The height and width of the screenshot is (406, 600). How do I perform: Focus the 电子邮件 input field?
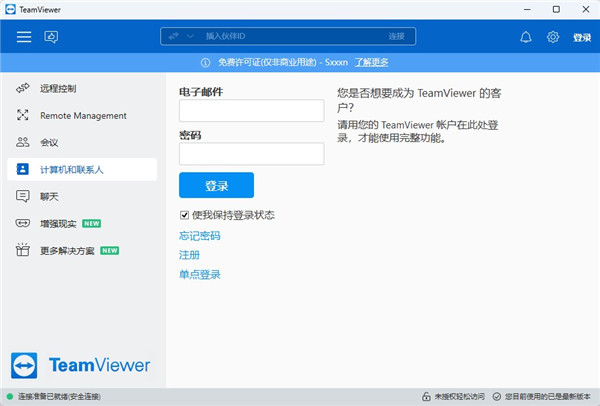(251, 111)
